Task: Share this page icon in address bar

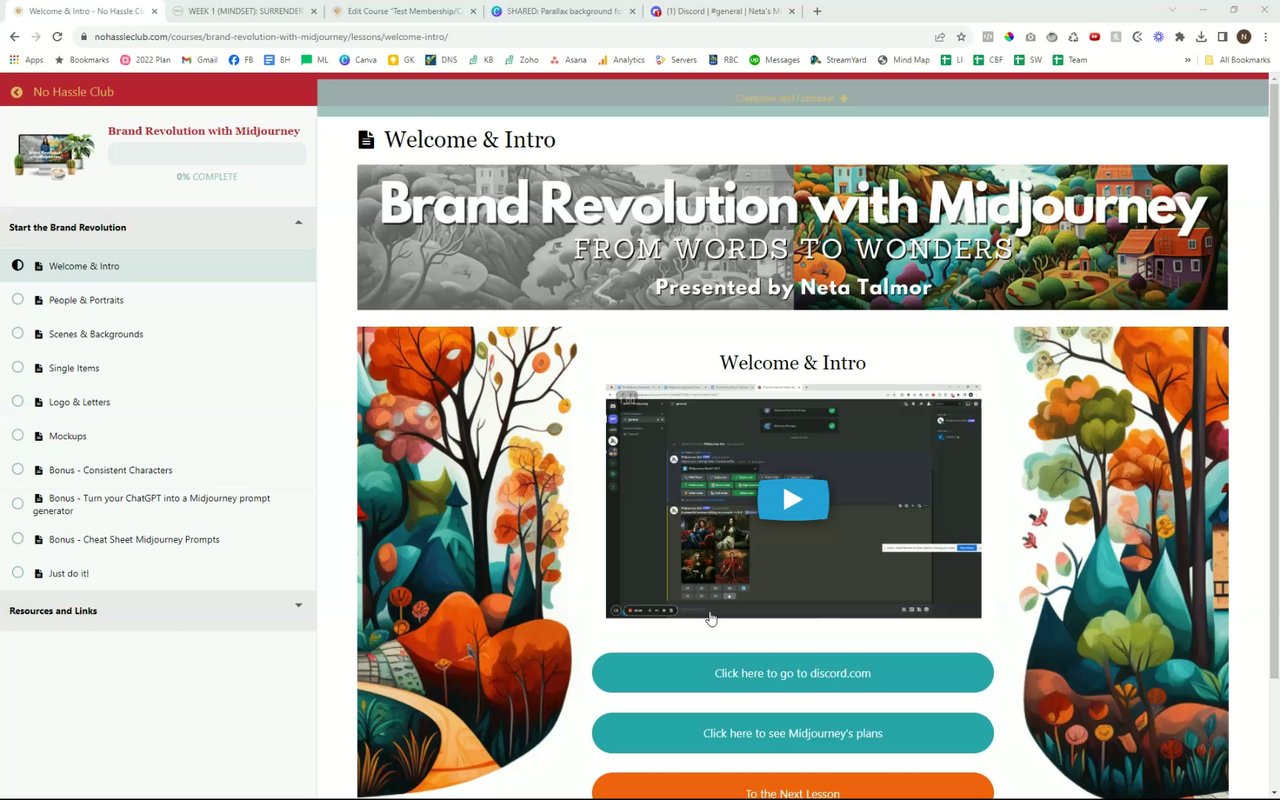Action: (939, 36)
